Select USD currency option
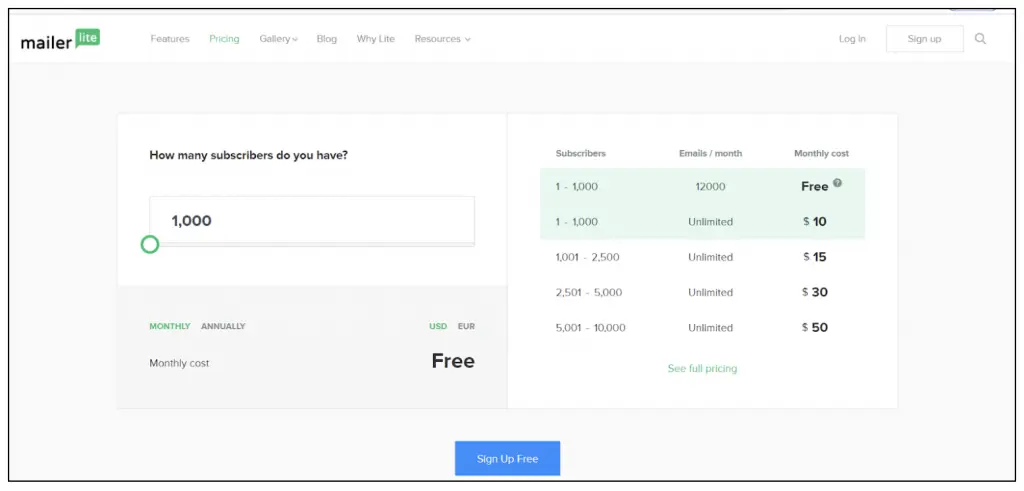1024x491 pixels. click(438, 326)
